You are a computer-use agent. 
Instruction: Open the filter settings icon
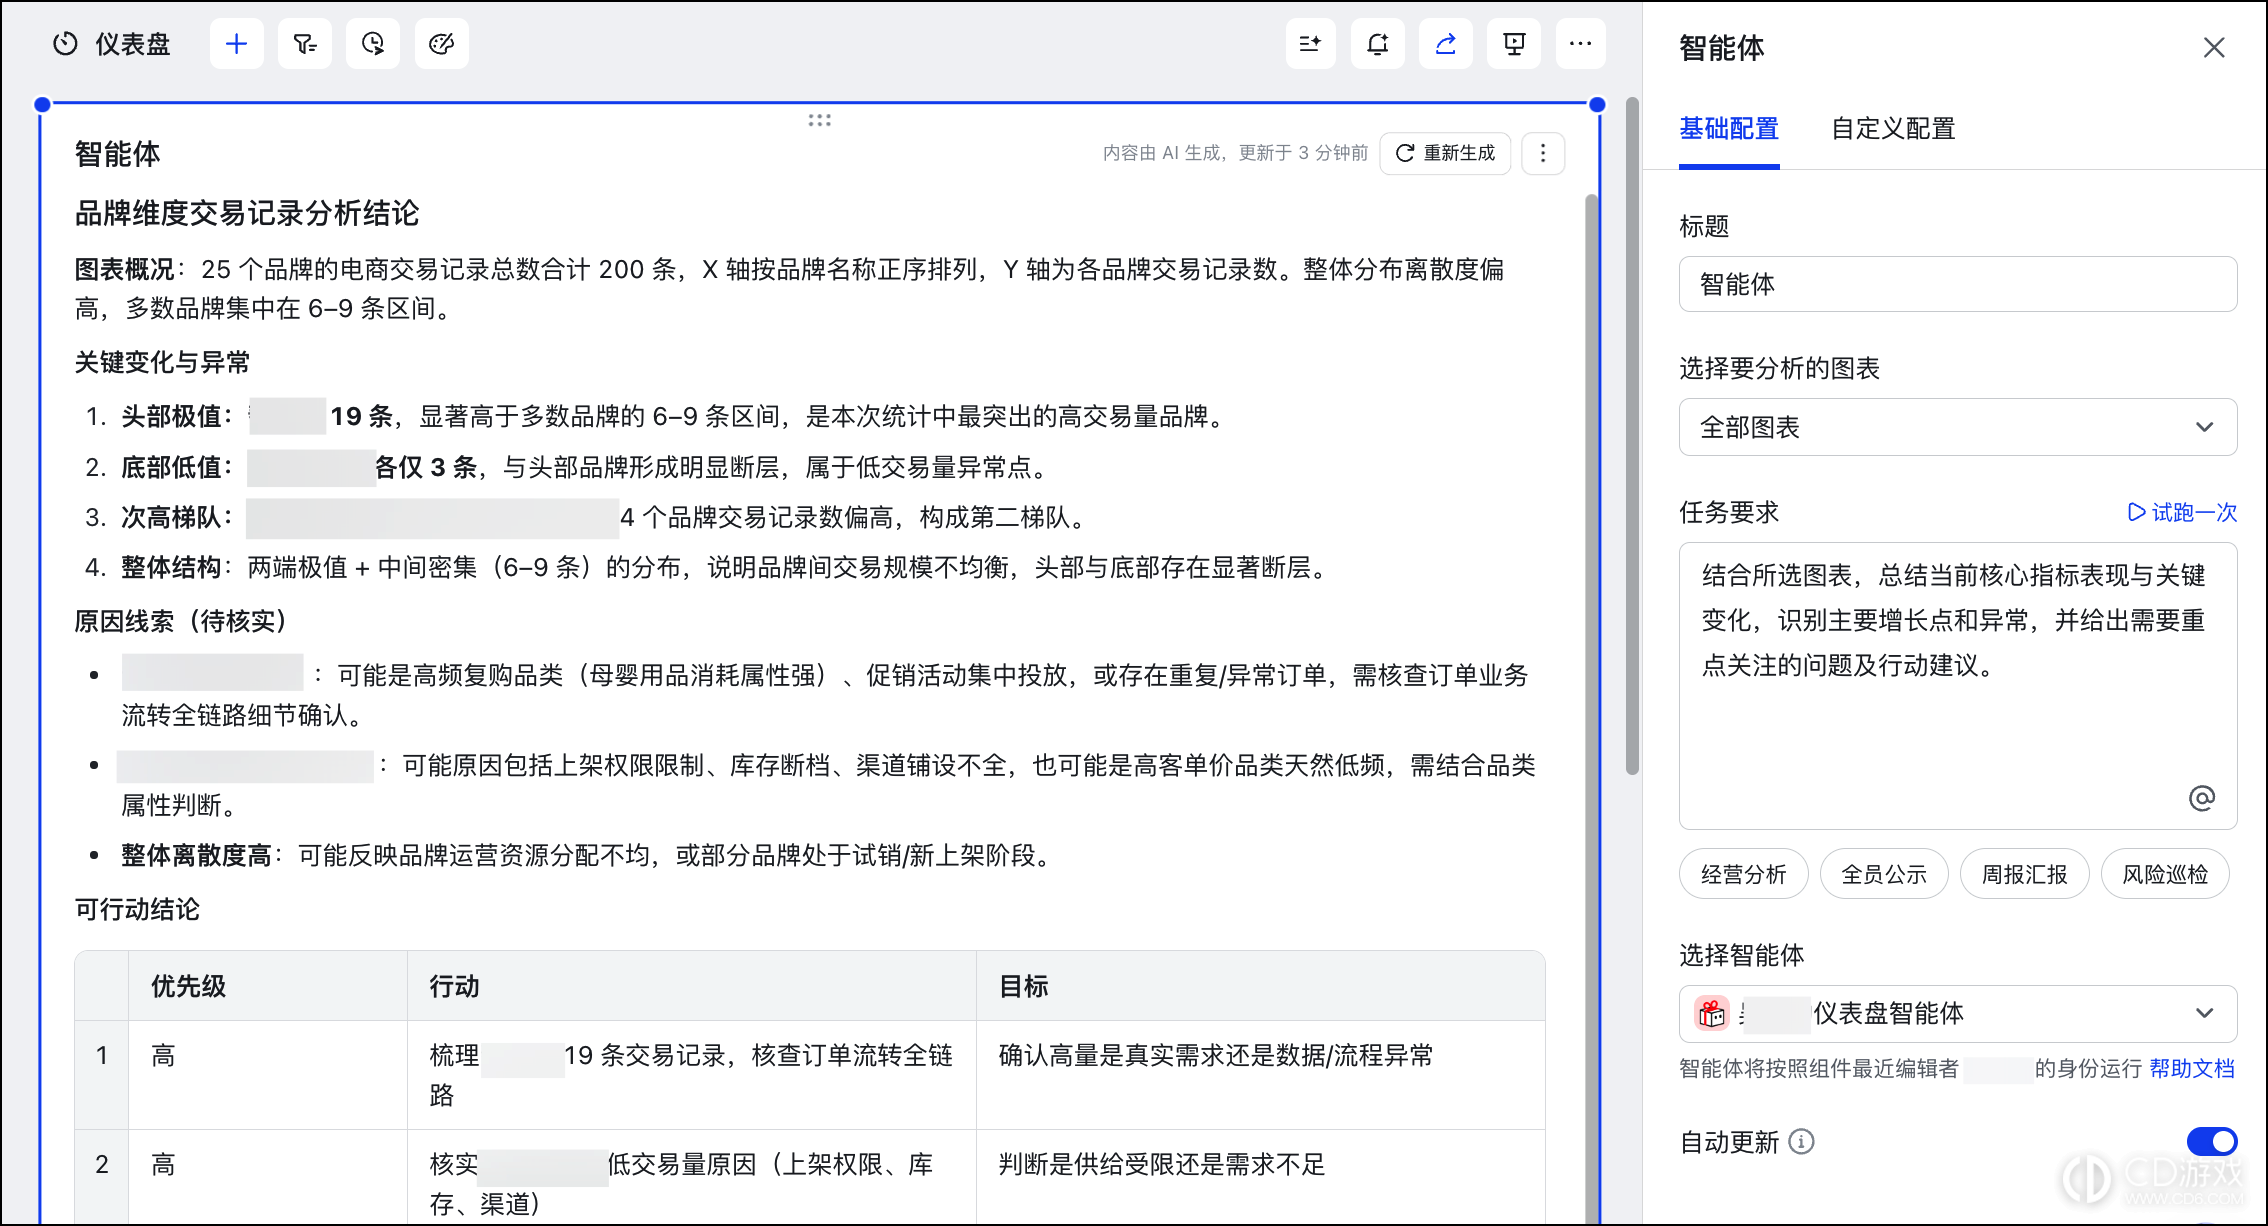click(305, 44)
